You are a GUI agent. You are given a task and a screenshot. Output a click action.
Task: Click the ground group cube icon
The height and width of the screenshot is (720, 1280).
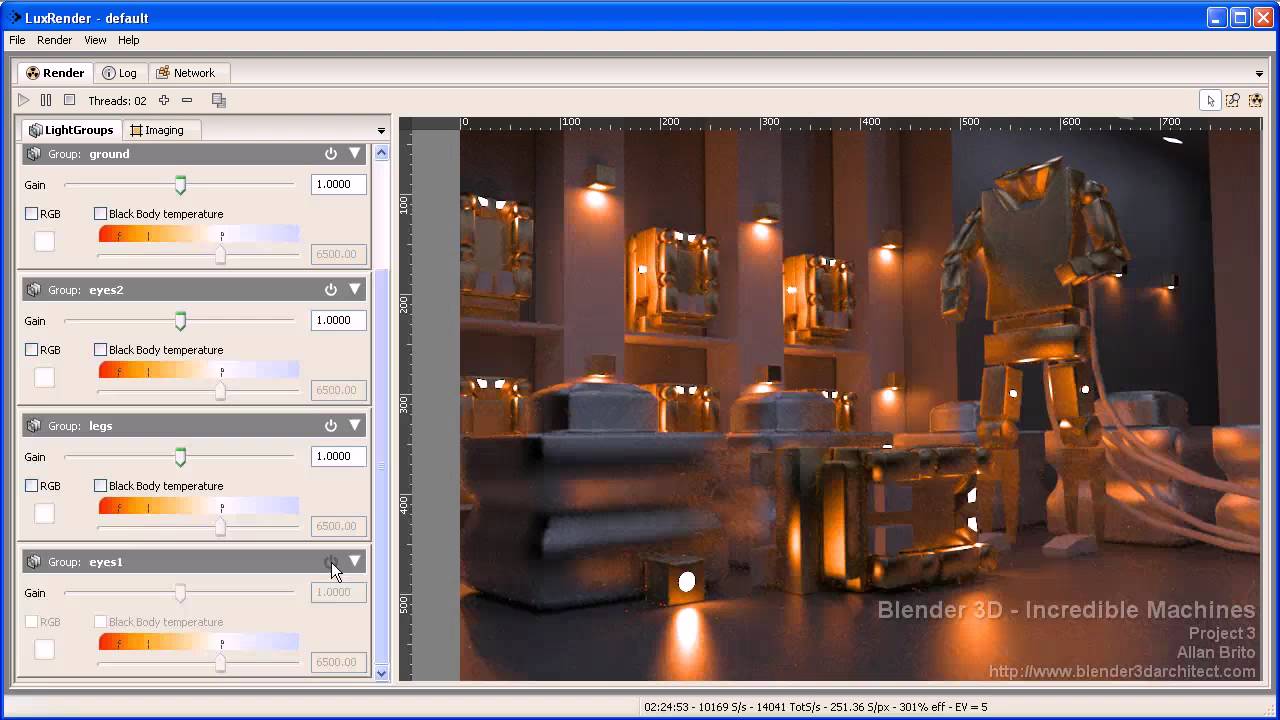[34, 154]
